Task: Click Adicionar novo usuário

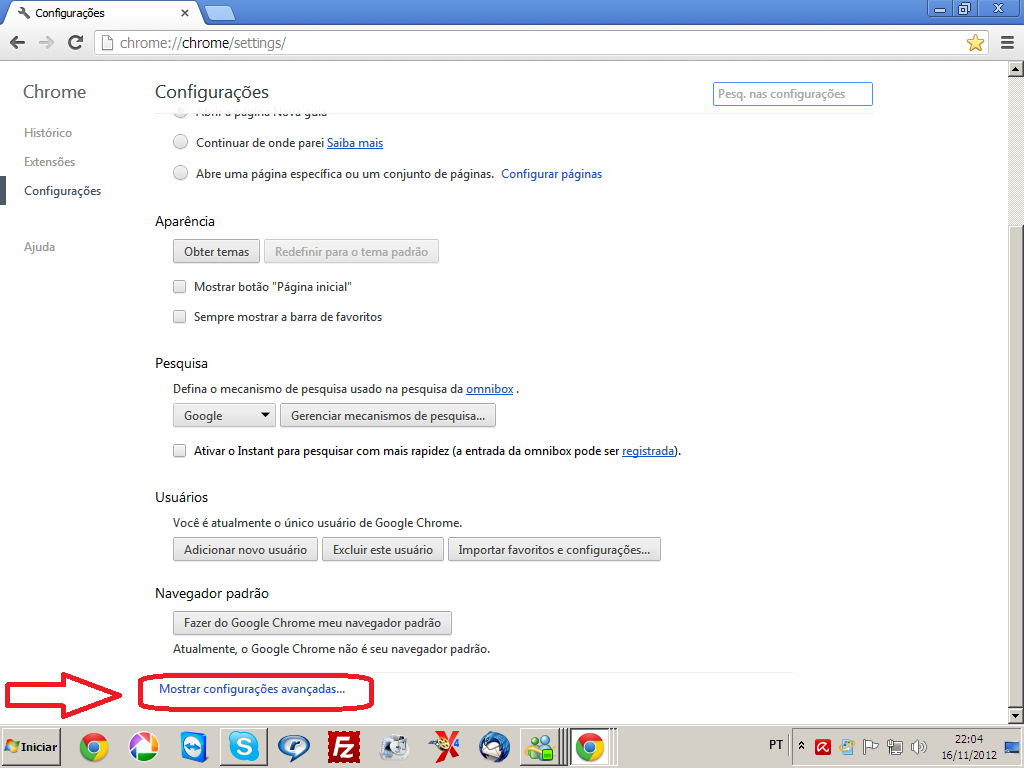Action: coord(245,549)
